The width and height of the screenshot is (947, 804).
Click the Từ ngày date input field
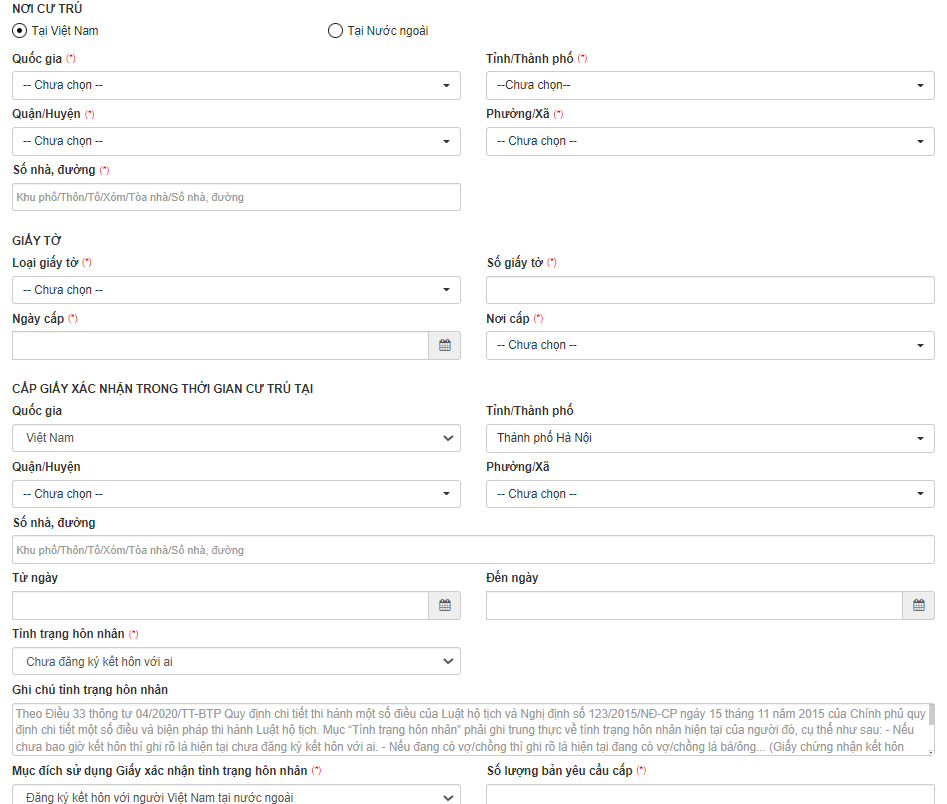220,606
